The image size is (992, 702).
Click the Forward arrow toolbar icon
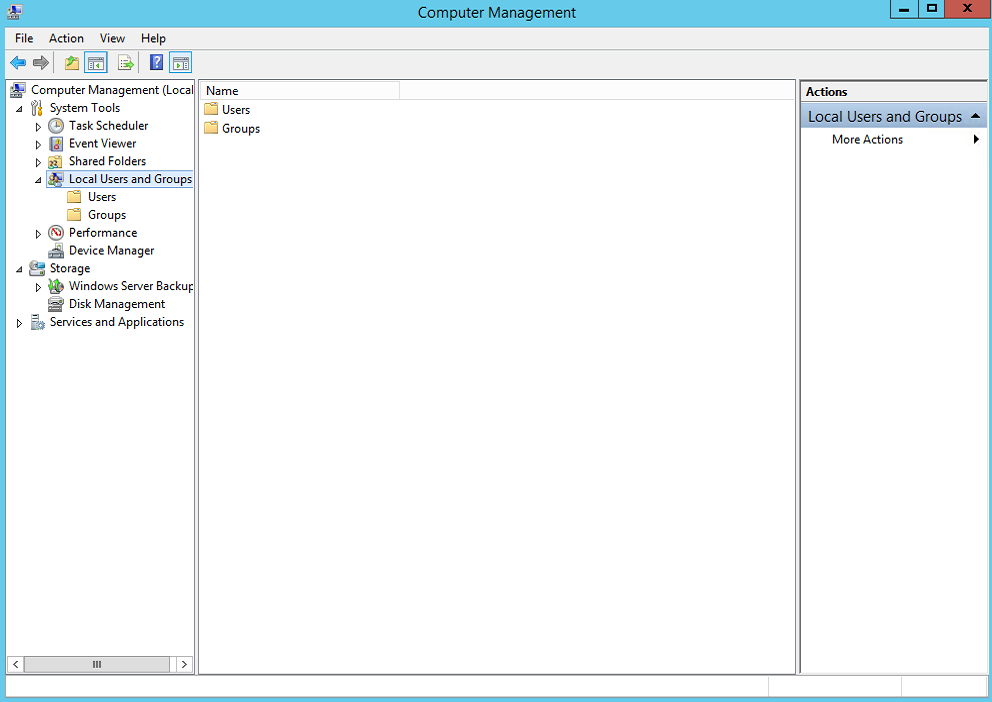[40, 63]
